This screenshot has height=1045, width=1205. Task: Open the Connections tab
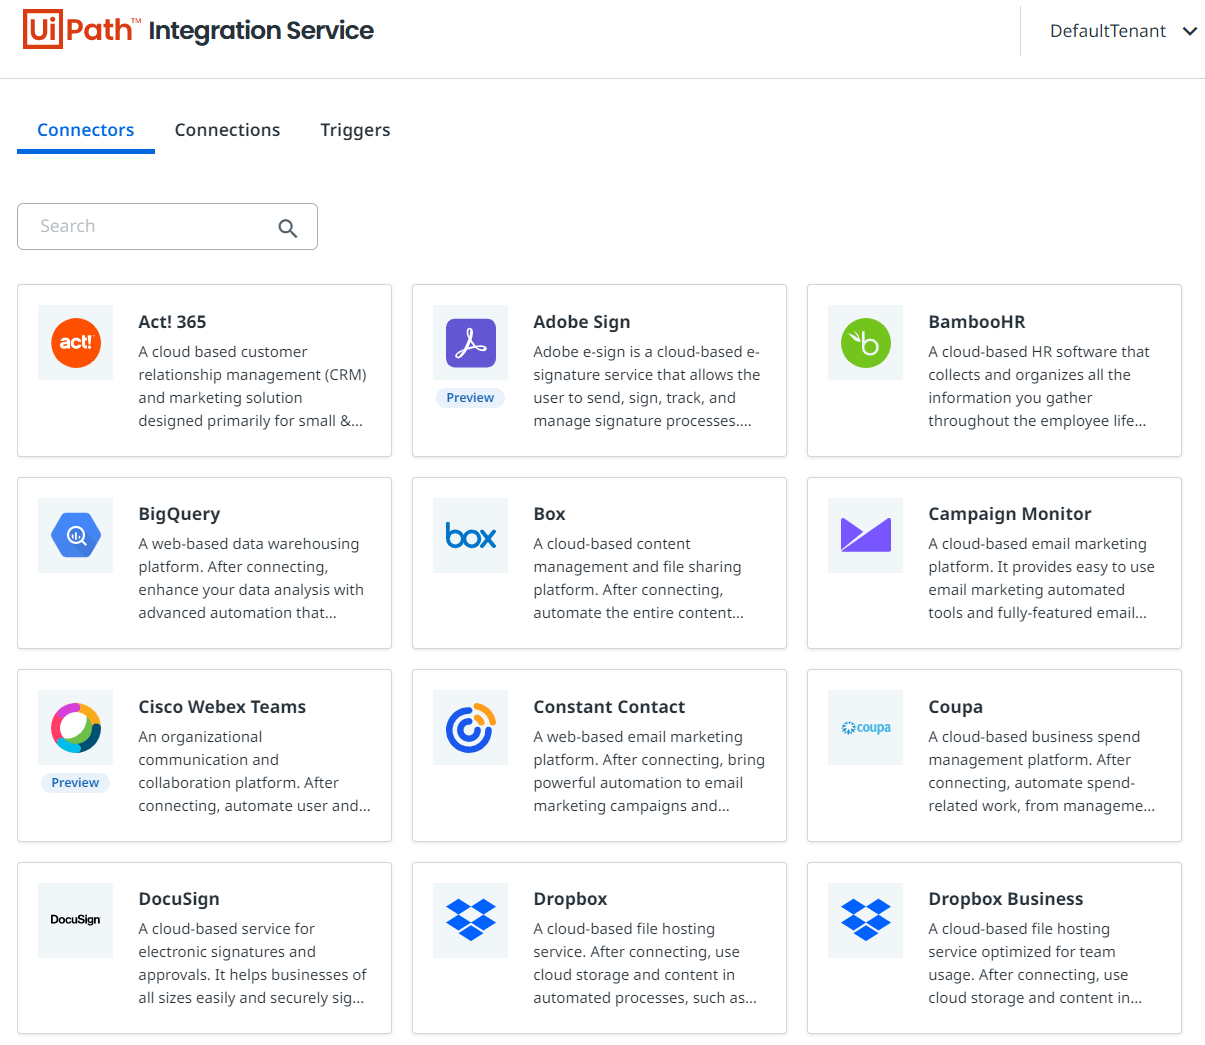pos(227,130)
